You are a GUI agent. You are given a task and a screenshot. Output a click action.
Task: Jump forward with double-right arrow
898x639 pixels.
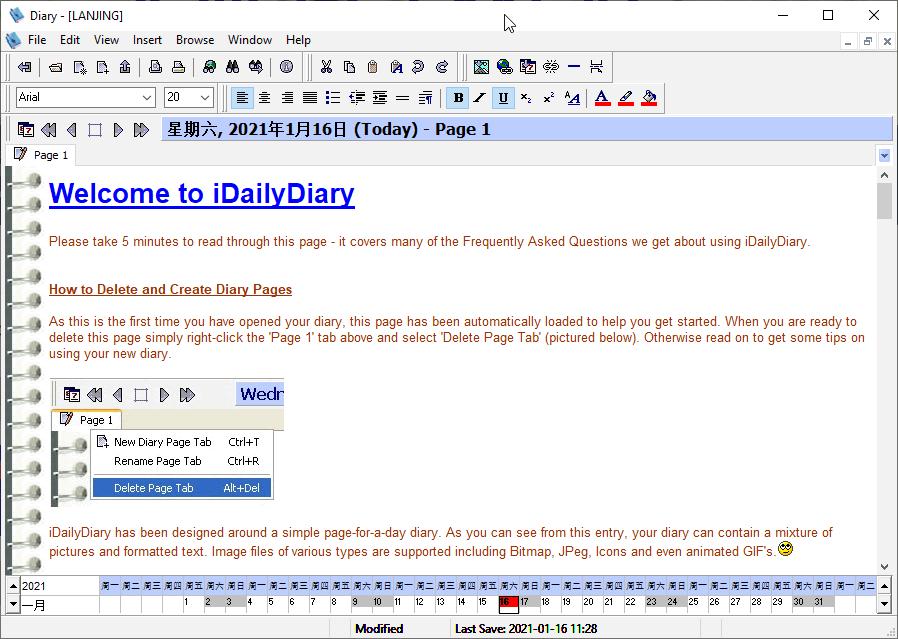click(141, 129)
